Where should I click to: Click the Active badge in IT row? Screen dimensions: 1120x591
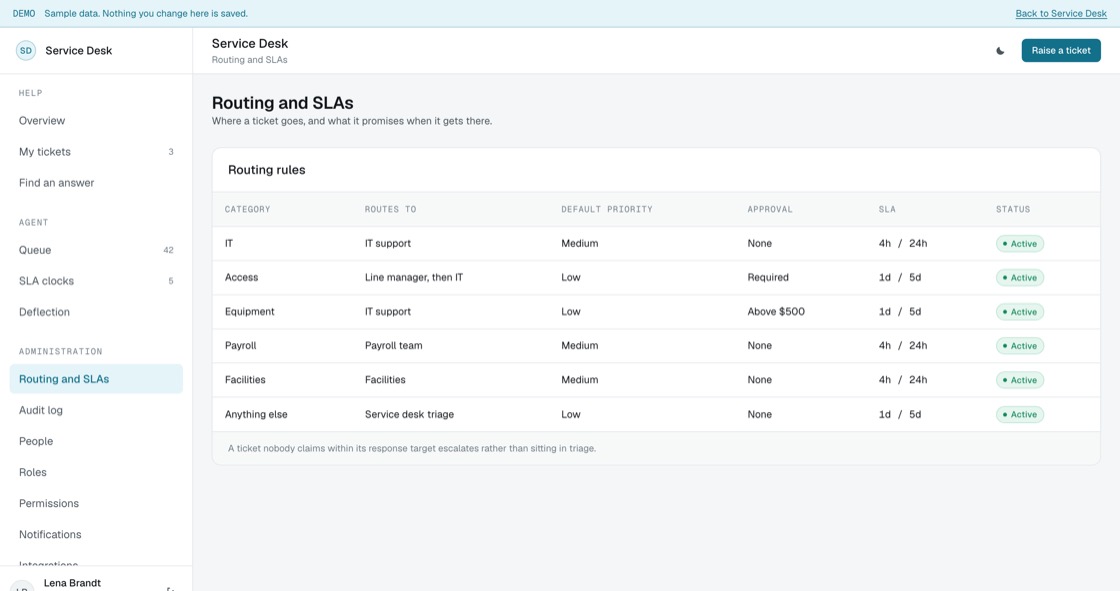[x=1020, y=244]
